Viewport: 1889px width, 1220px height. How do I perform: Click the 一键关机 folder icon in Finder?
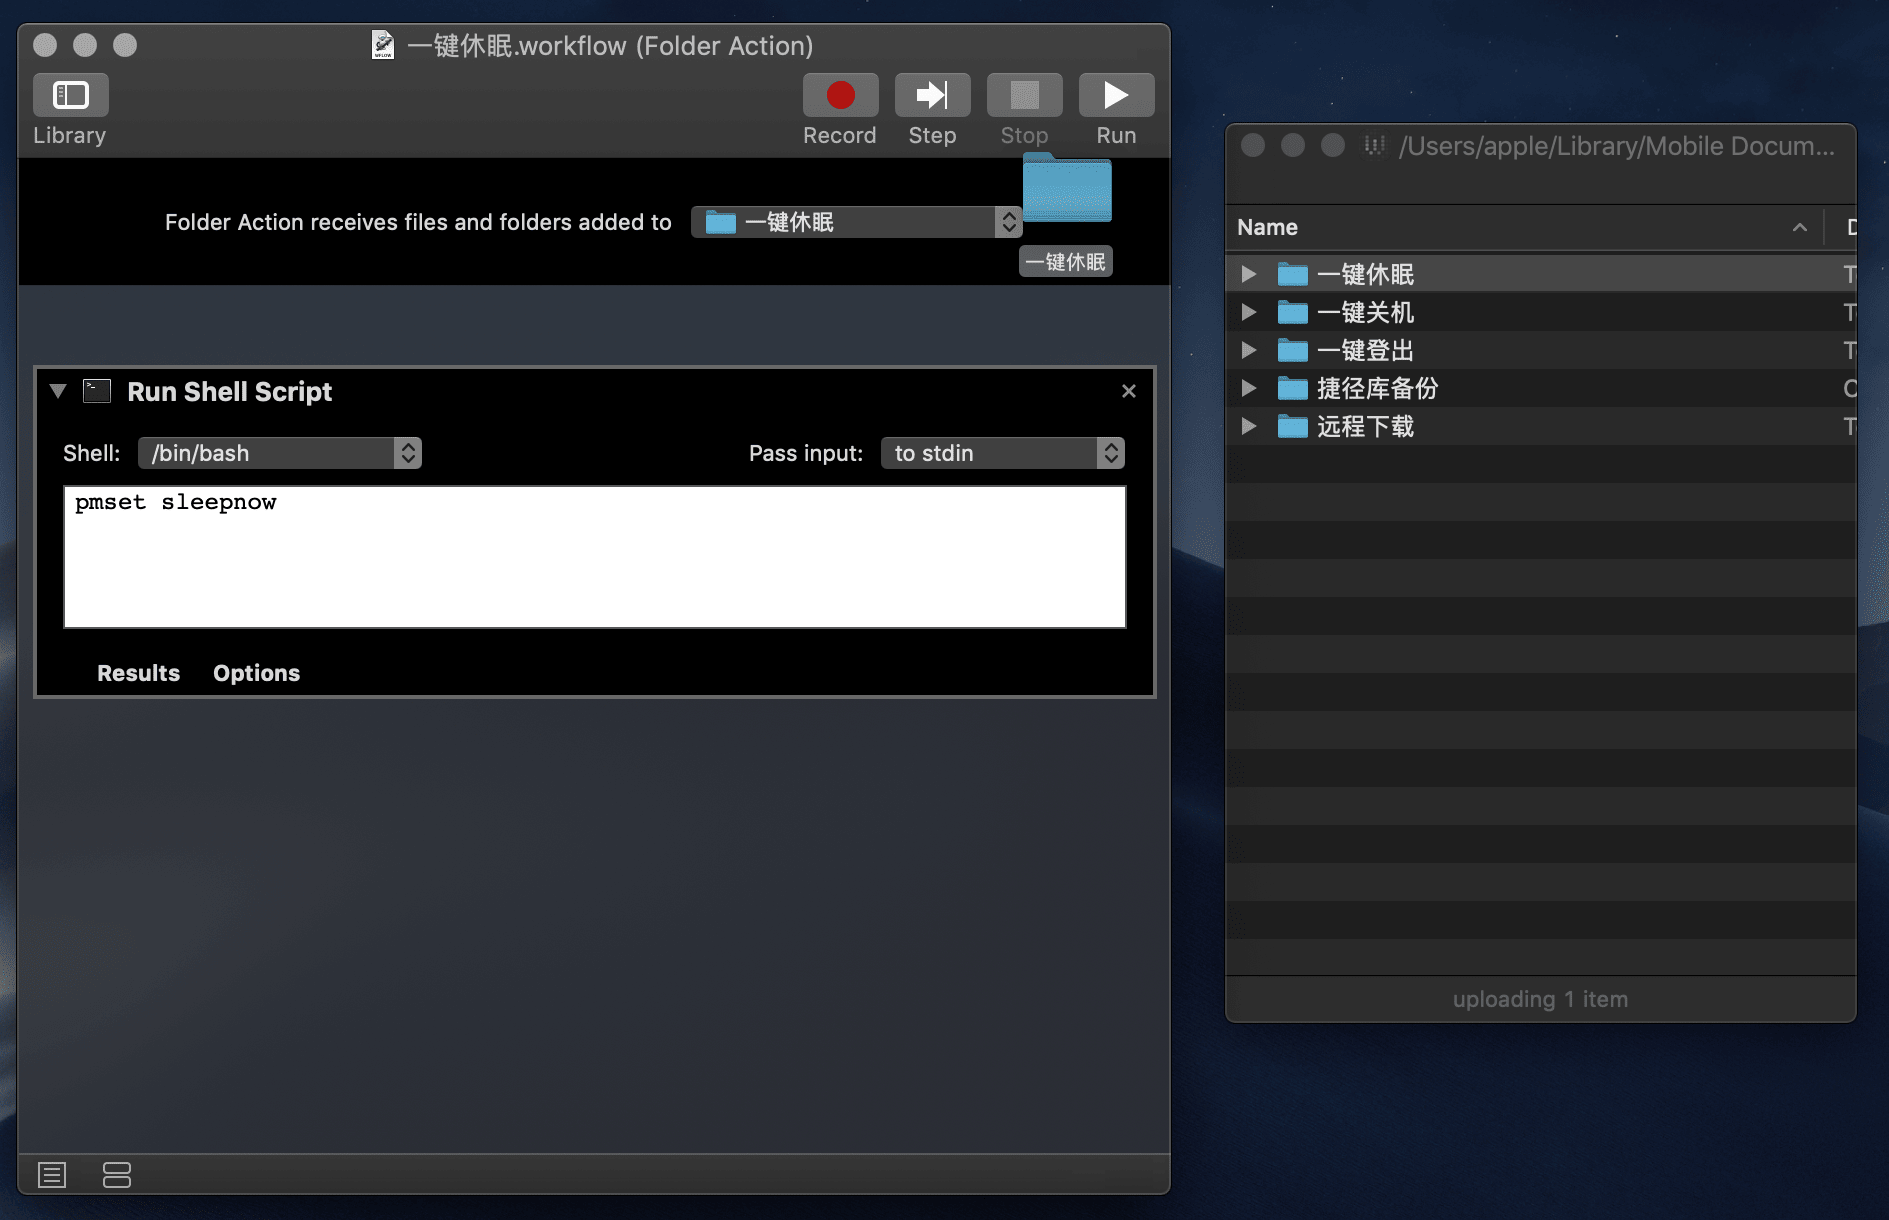click(x=1293, y=312)
